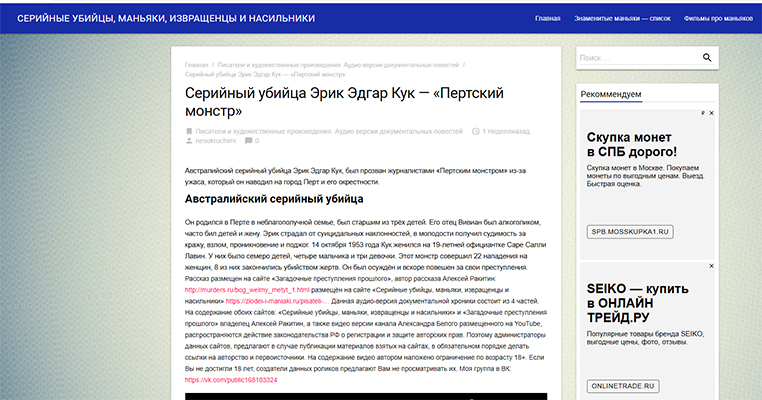Image resolution: width=762 pixels, height=400 pixels.
Task: Click the article title Серийный убийца Эрик Эдгар Кук
Action: pyautogui.click(x=344, y=102)
